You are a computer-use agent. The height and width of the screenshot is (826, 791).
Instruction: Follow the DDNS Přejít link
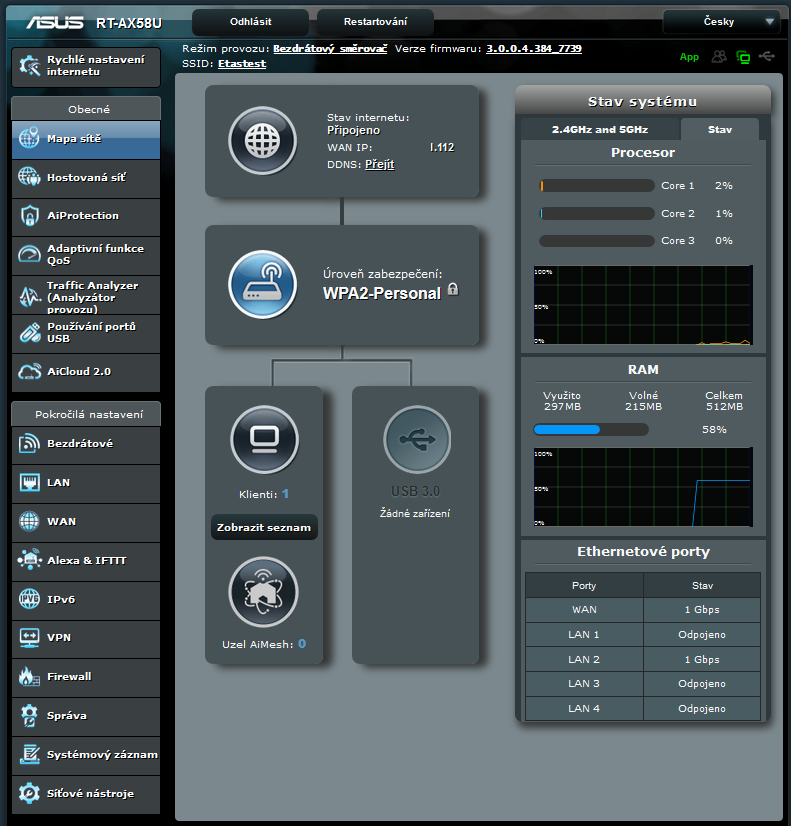pyautogui.click(x=379, y=164)
